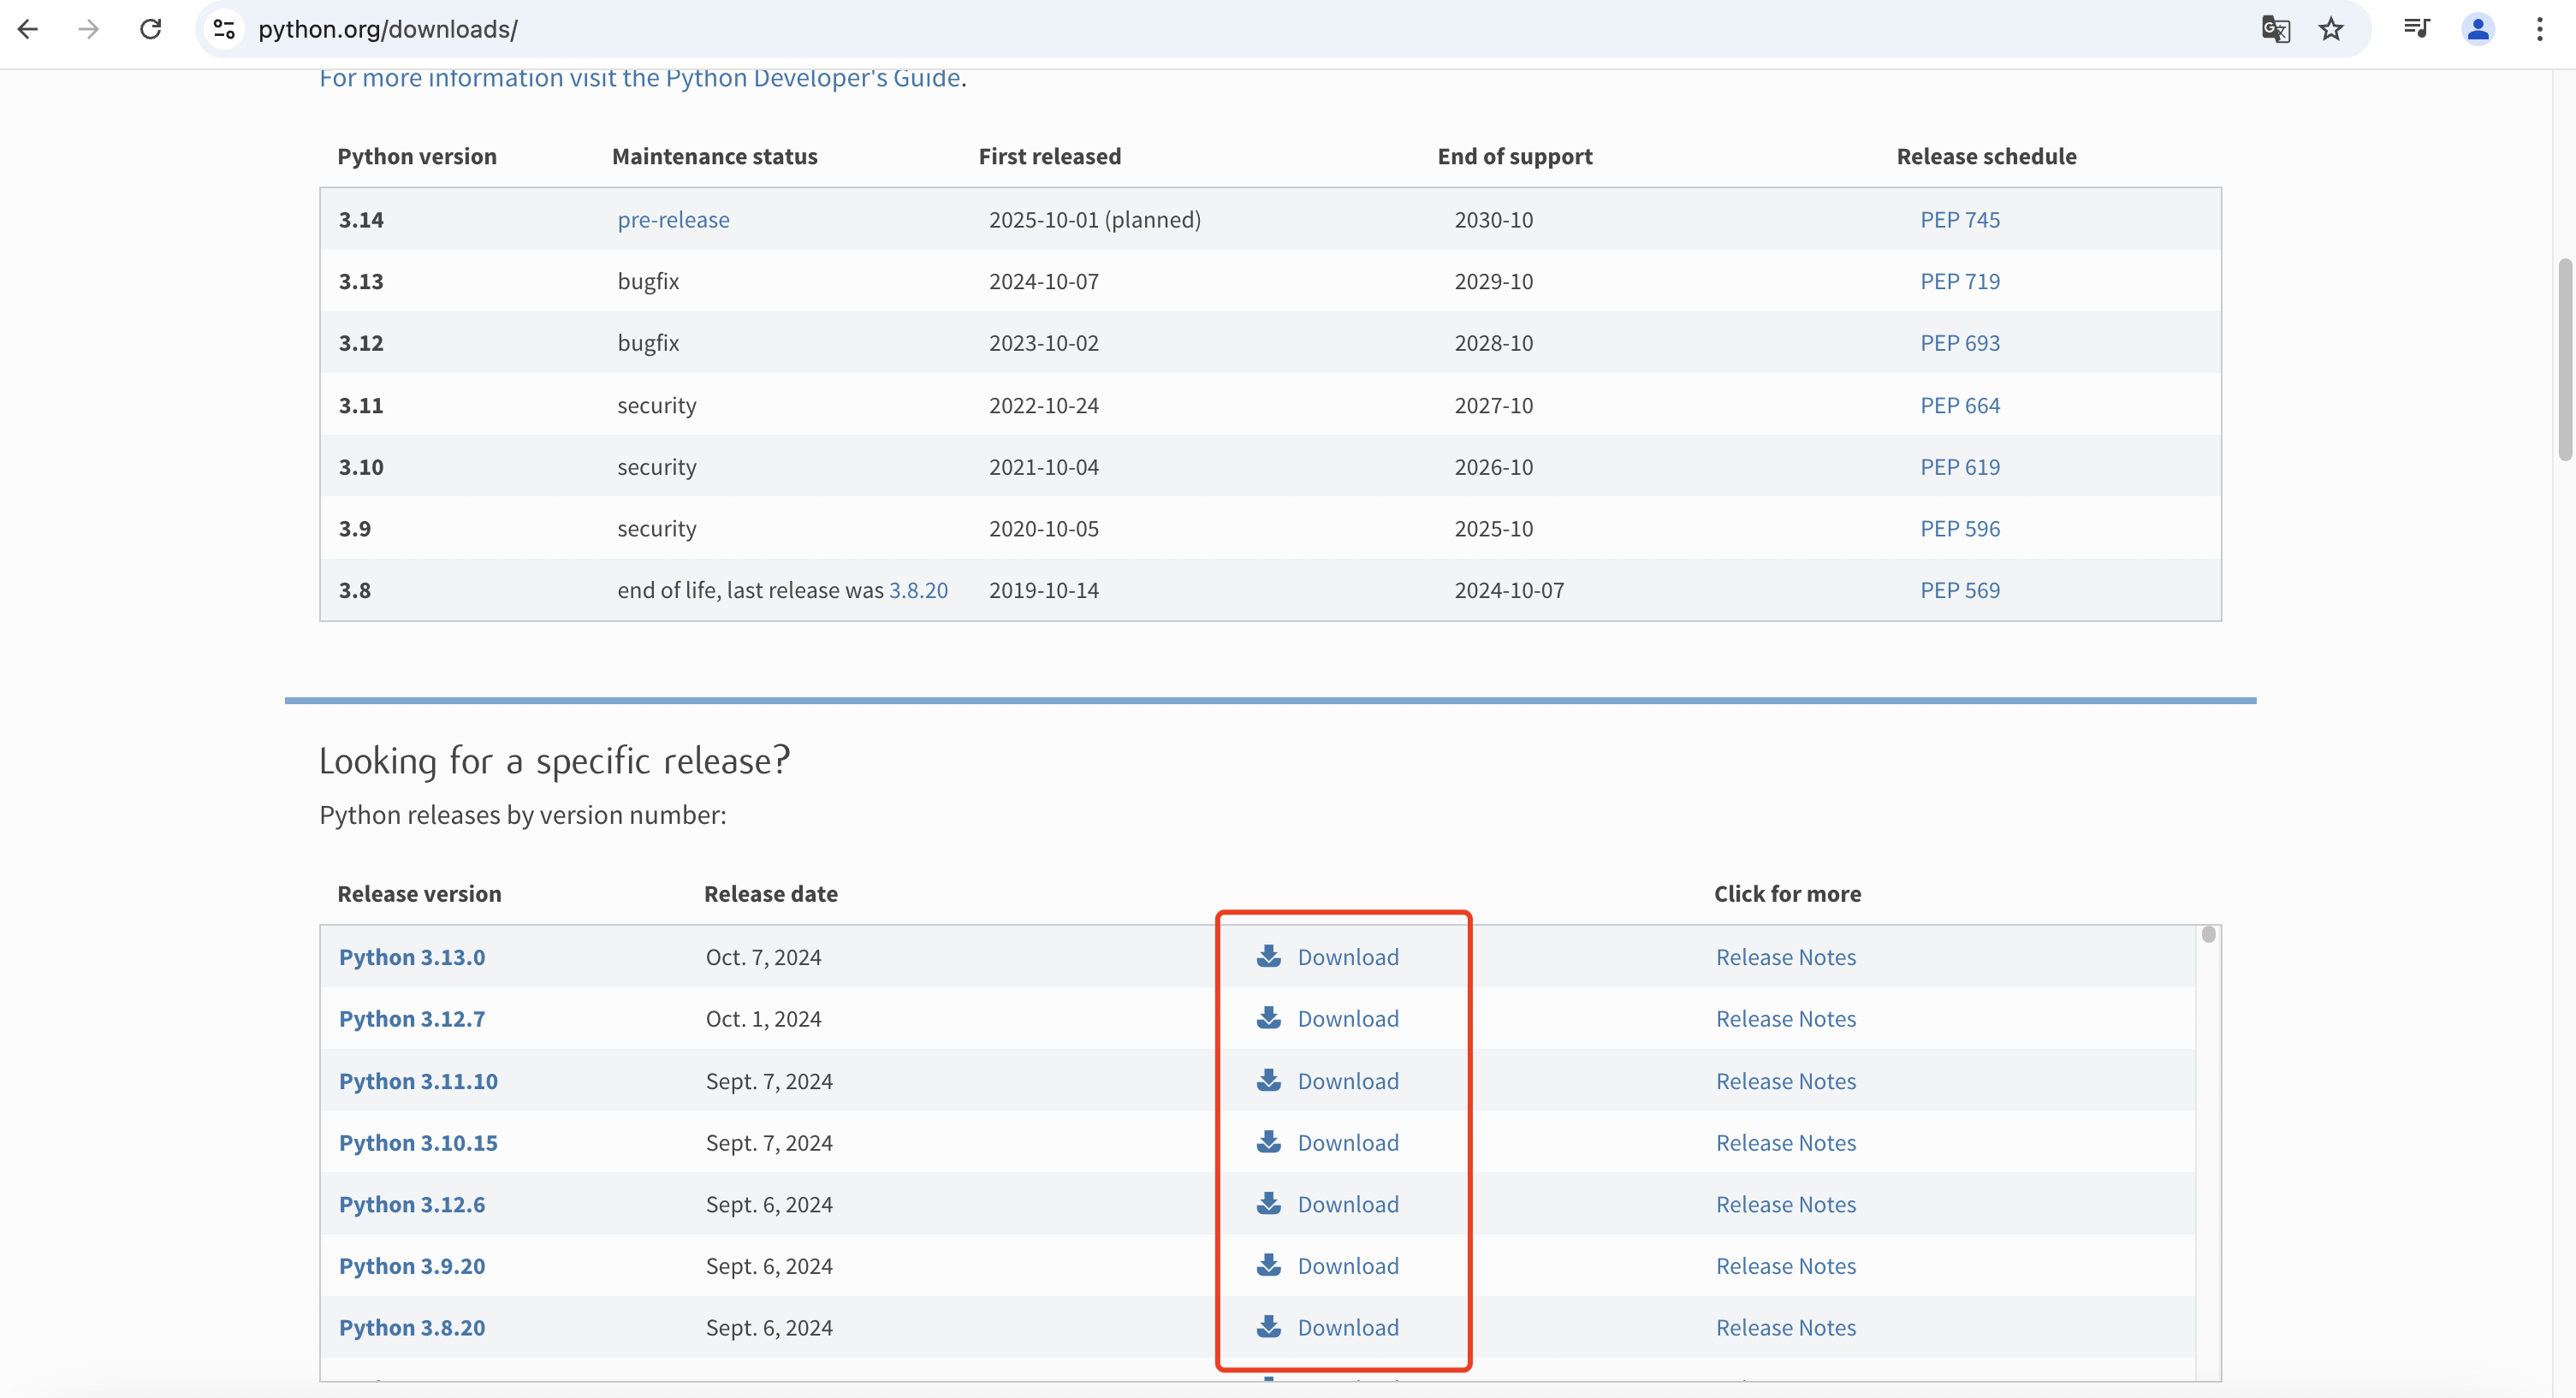
Task: Open the Python 3.9.20 release page
Action: click(412, 1266)
